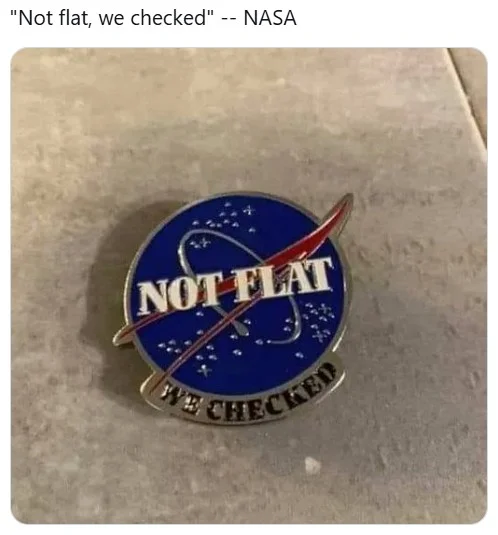Click the word CHECKED on the banner
This screenshot has width=498, height=535.
(x=271, y=397)
